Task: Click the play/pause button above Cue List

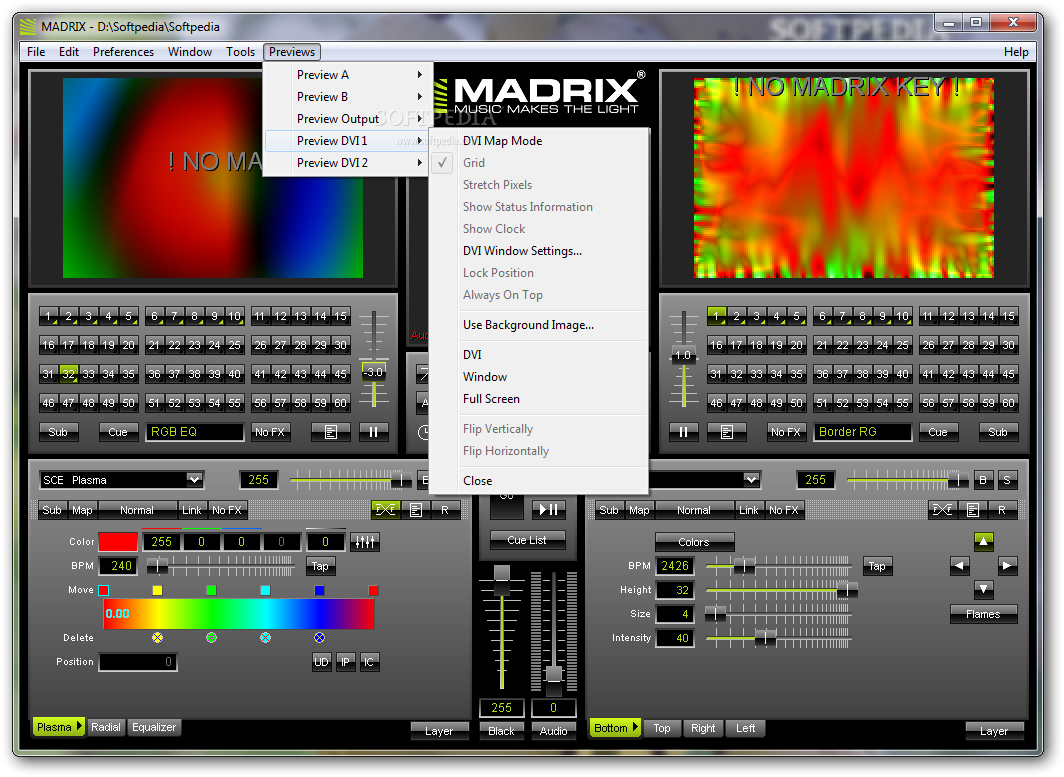Action: [548, 508]
